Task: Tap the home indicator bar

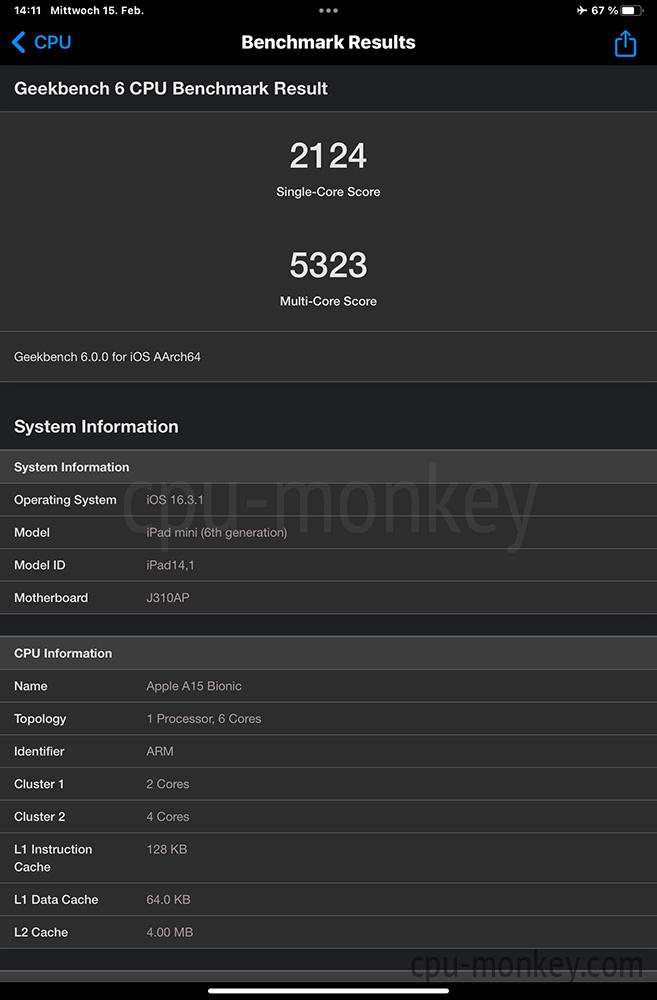Action: click(x=328, y=990)
